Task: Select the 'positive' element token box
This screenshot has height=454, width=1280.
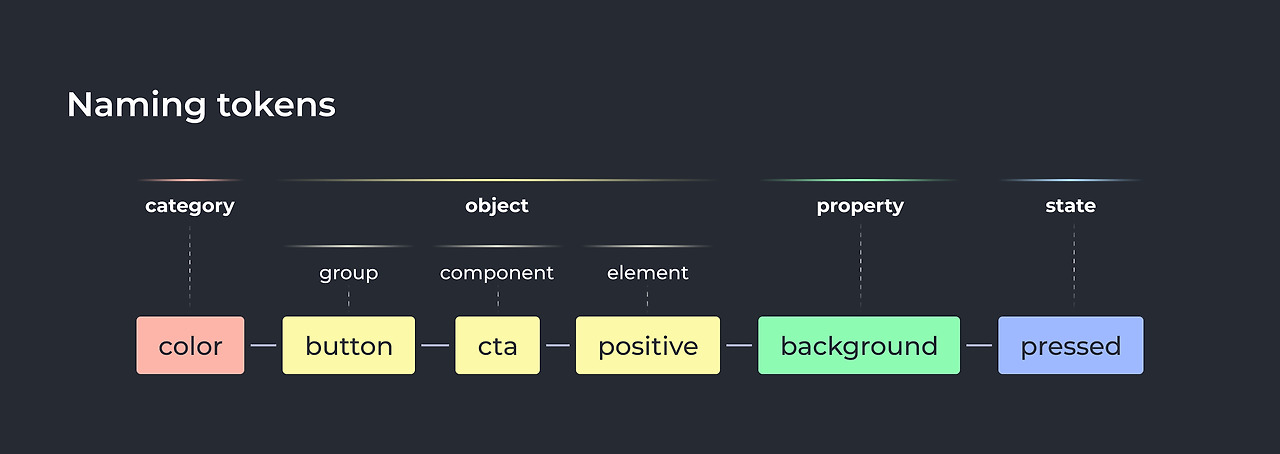Action: pos(647,345)
